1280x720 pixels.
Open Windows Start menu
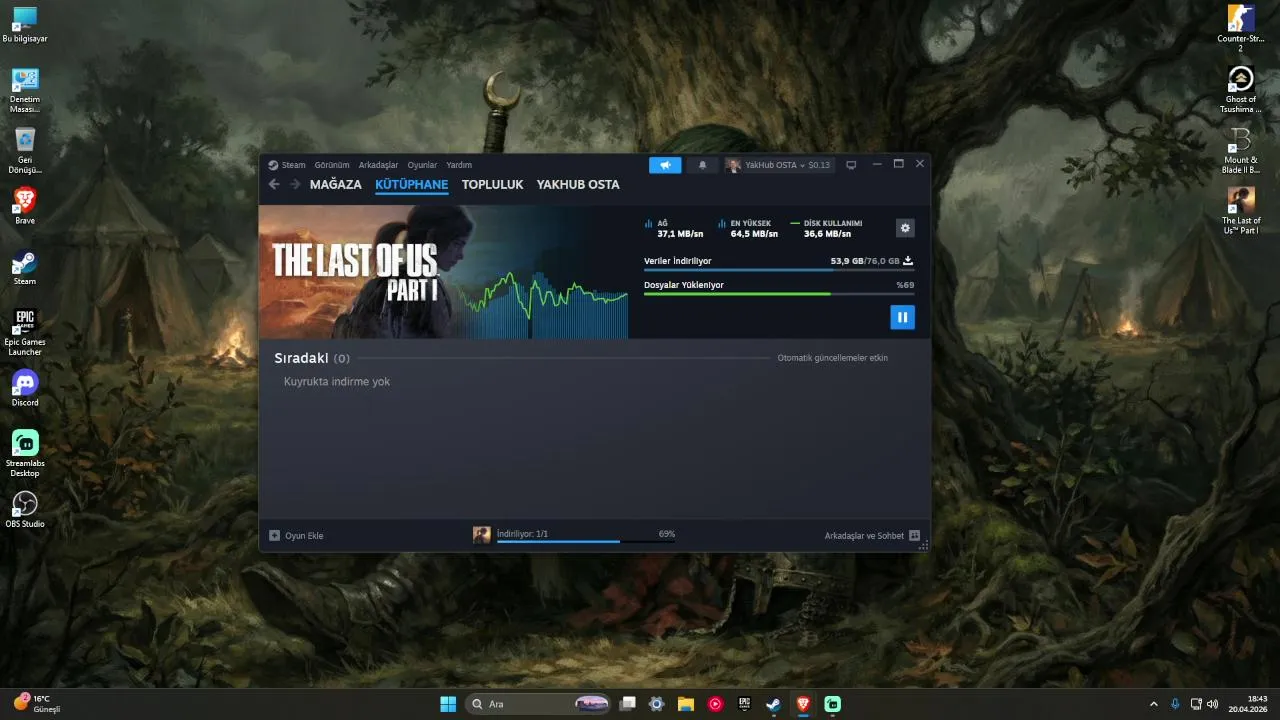tap(448, 704)
